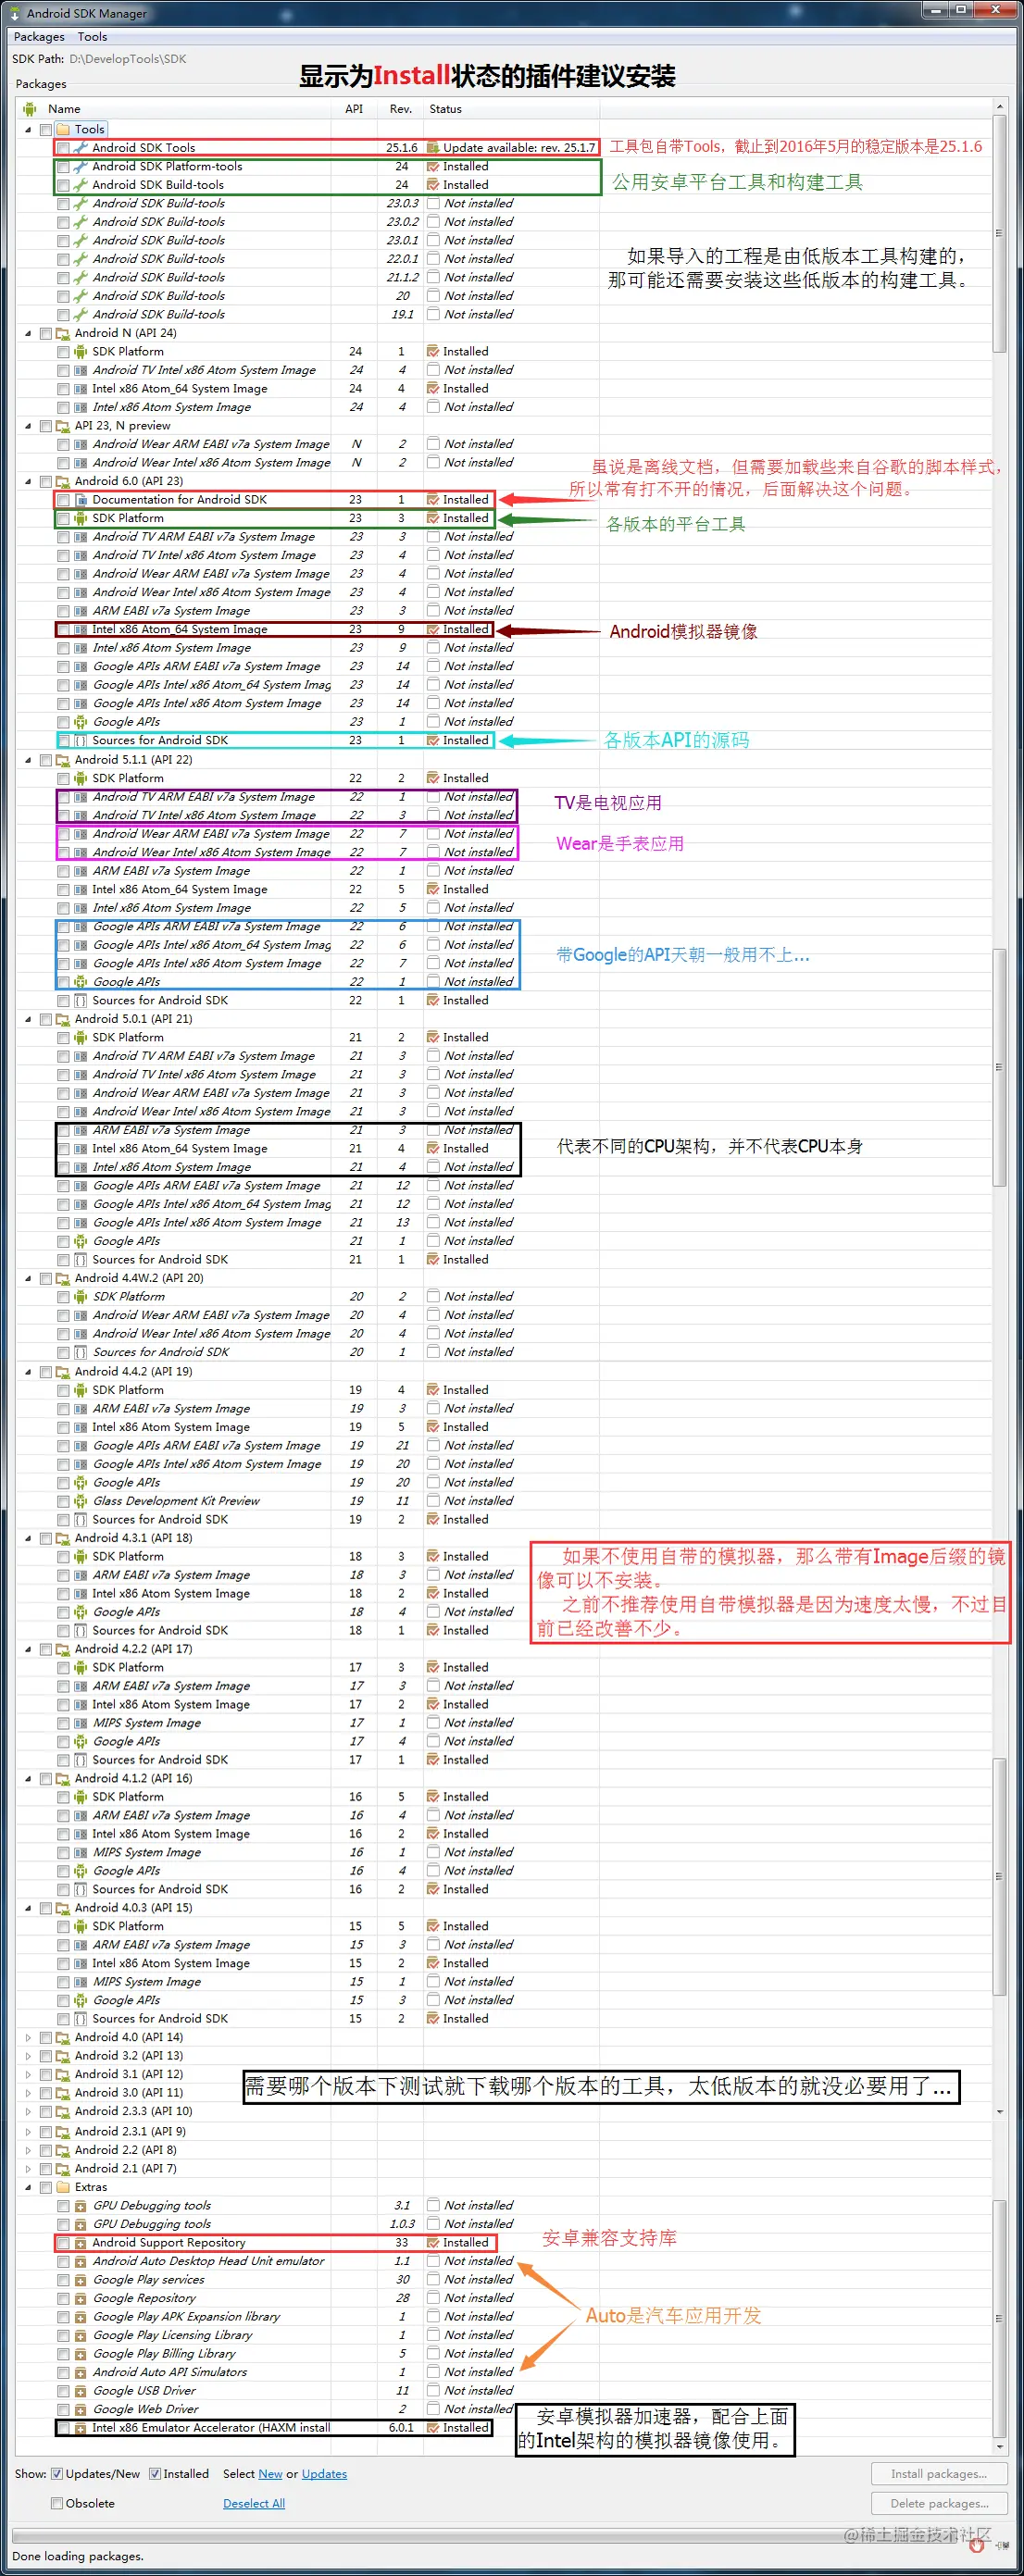This screenshot has height=2576, width=1024.
Task: Click the Android 6.0 (API 23) folder icon
Action: [63, 482]
